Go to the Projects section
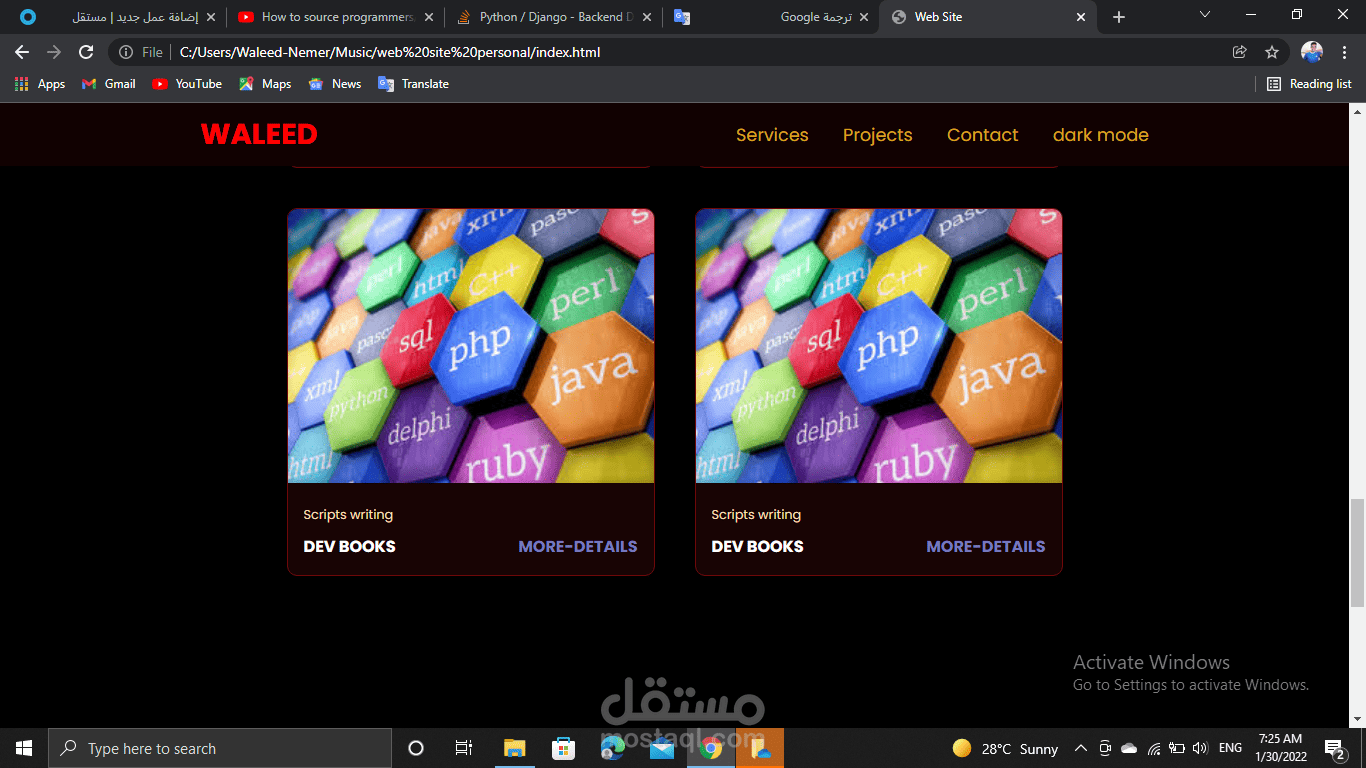The width and height of the screenshot is (1366, 768). coord(877,135)
